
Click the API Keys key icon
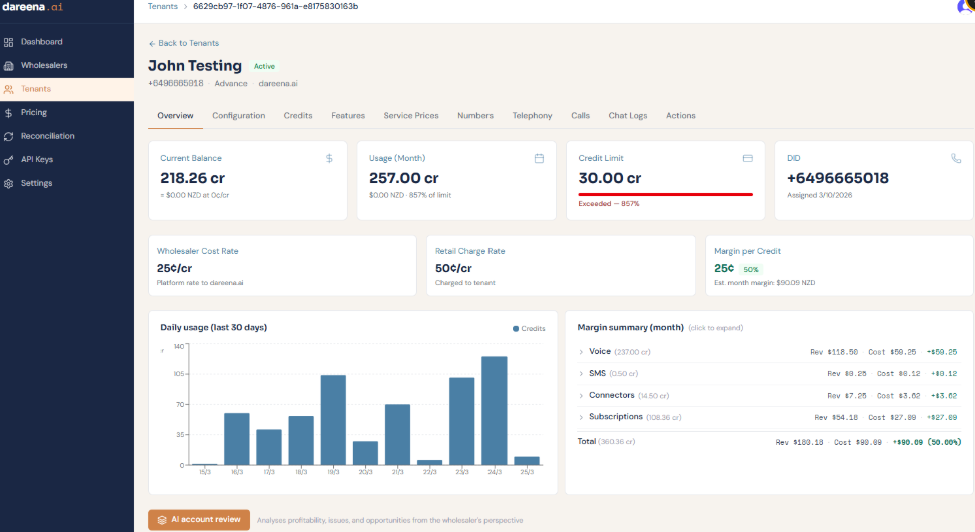click(9, 160)
